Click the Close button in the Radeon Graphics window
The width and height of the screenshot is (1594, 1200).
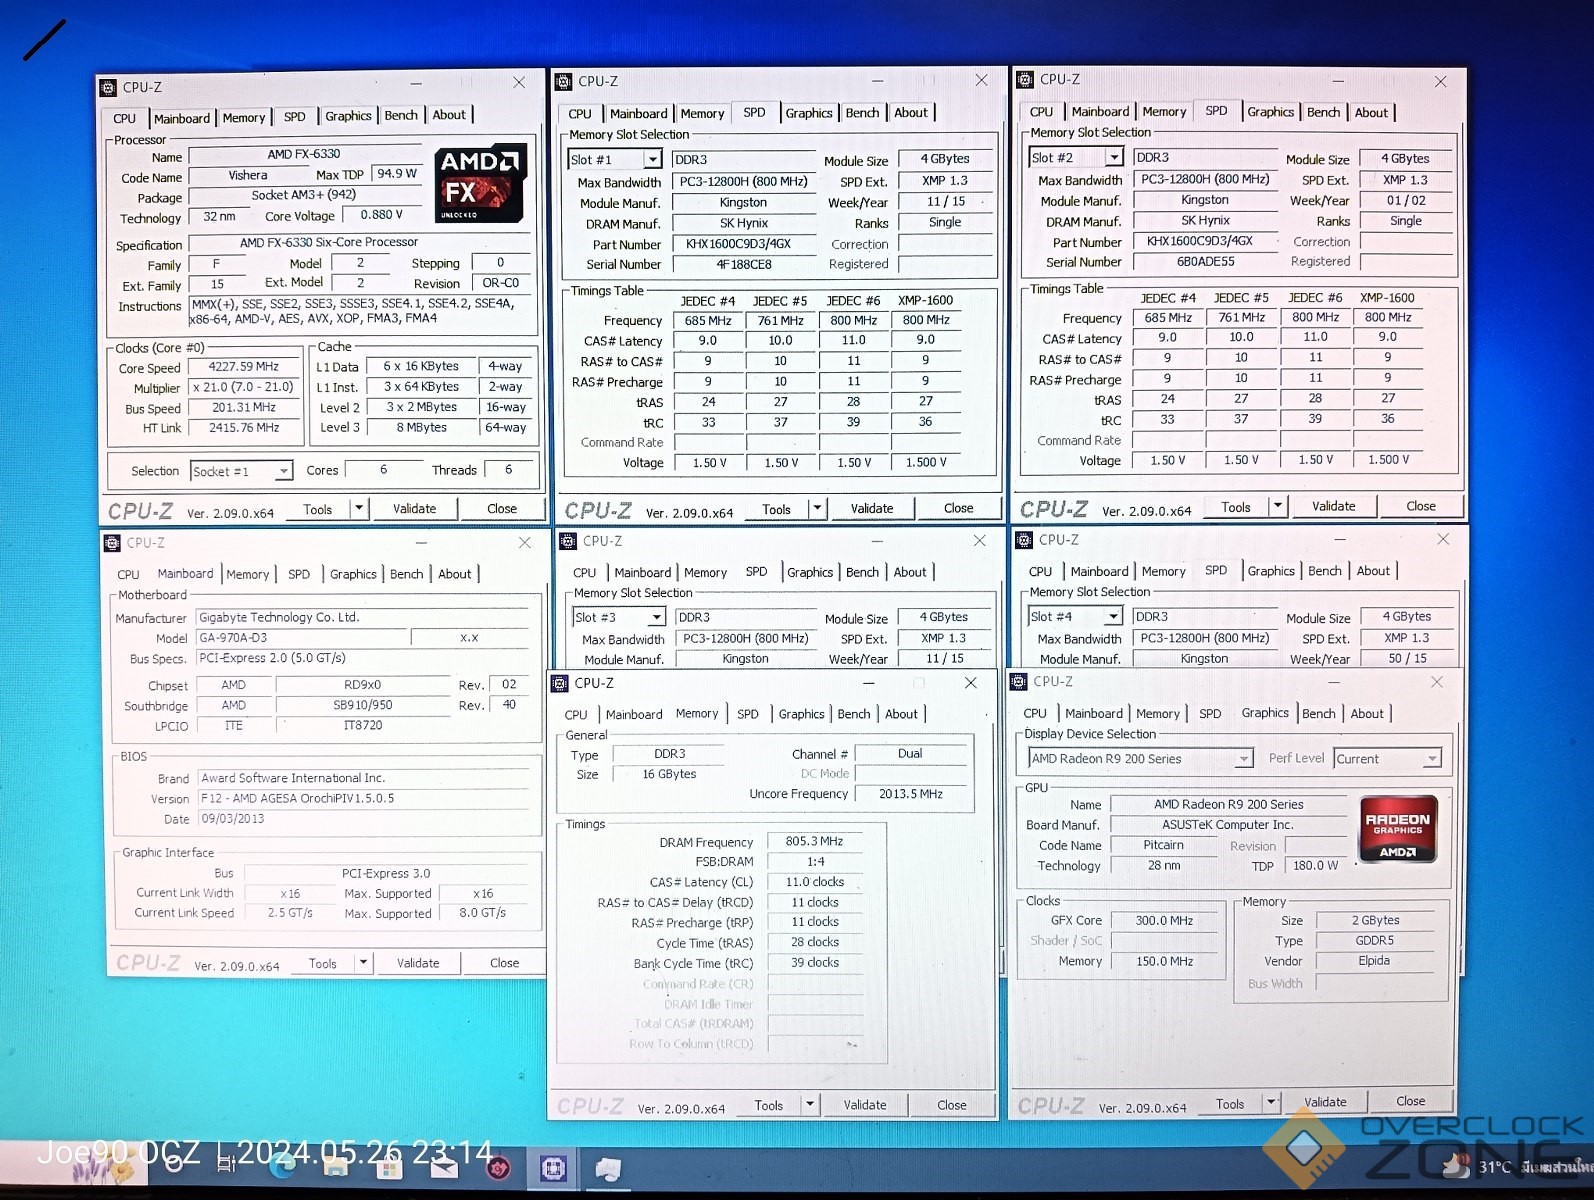(x=1410, y=1101)
